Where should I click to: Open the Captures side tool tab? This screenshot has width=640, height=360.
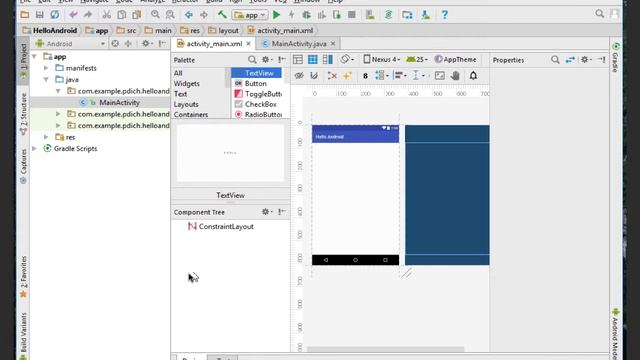click(23, 166)
